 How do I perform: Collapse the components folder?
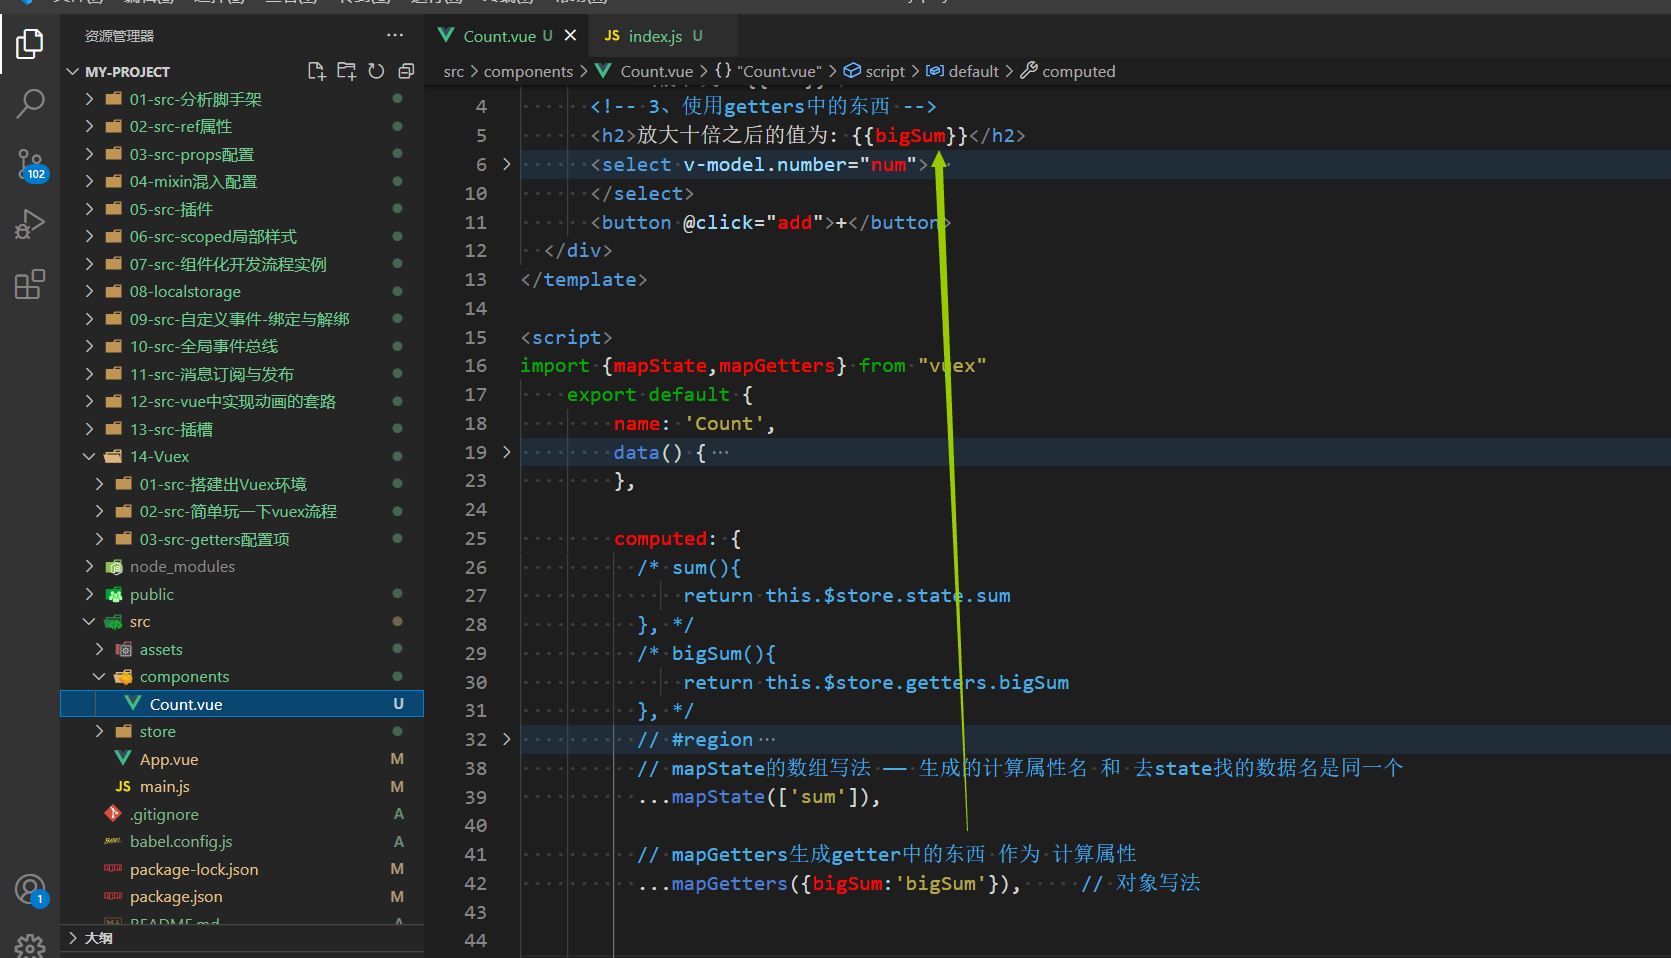point(242,676)
